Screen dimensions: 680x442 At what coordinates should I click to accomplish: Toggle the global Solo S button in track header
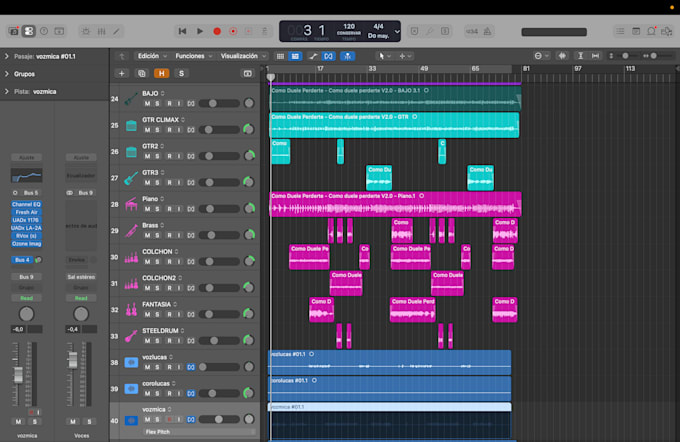click(x=181, y=73)
